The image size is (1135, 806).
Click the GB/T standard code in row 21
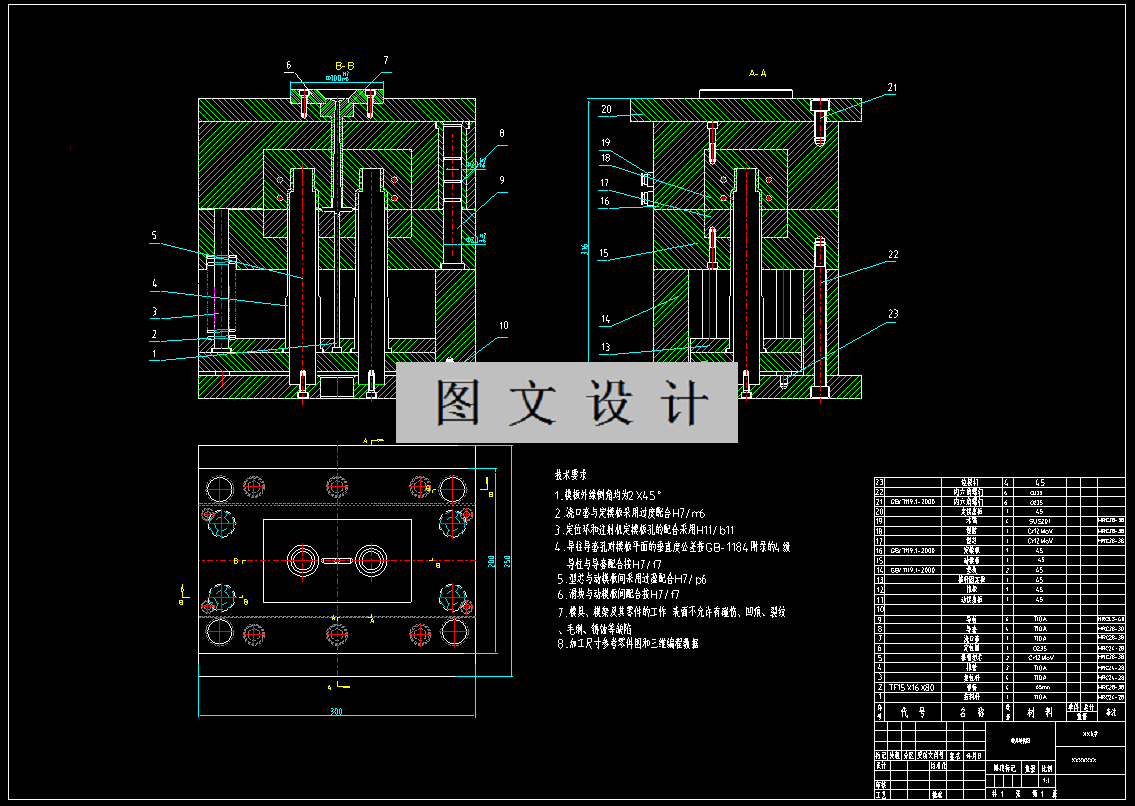click(x=913, y=501)
